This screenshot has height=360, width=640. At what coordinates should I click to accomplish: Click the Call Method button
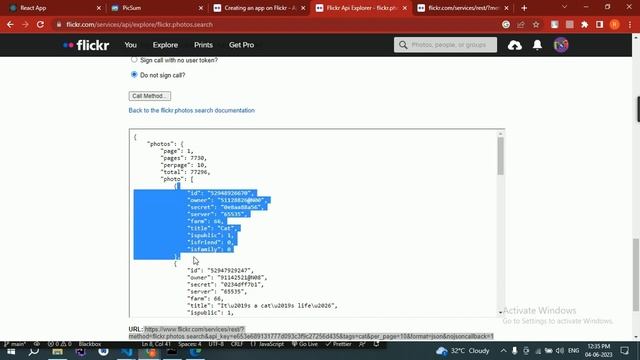(x=150, y=96)
